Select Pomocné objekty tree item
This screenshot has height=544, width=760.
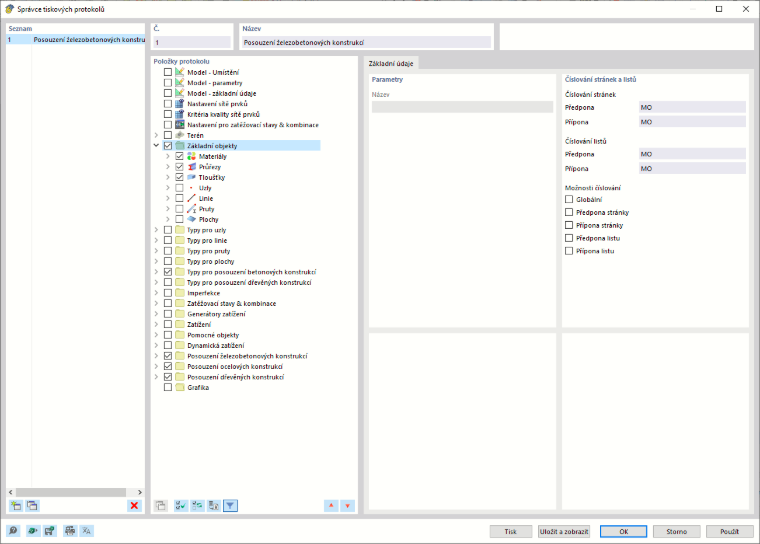point(213,335)
